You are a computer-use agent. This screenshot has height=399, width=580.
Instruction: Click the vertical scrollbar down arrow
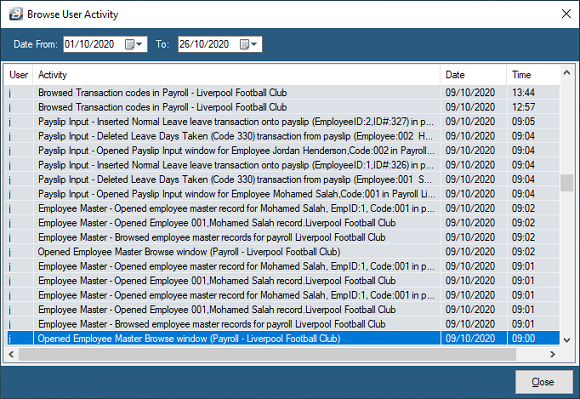(x=567, y=340)
